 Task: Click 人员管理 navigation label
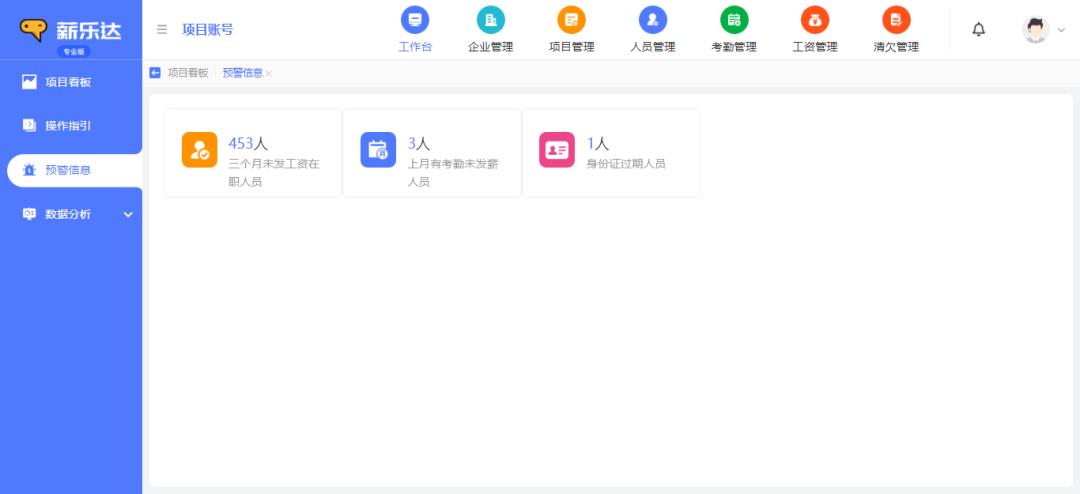(652, 47)
